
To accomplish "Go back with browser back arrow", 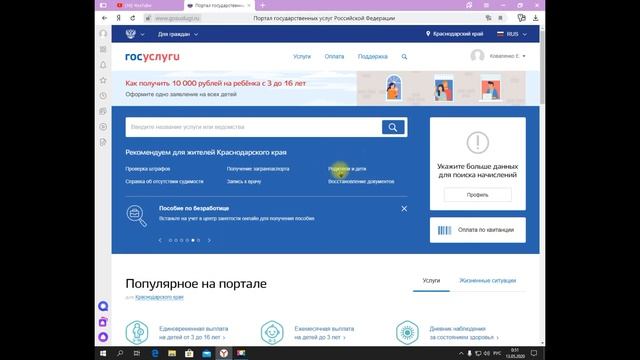I will pos(104,18).
